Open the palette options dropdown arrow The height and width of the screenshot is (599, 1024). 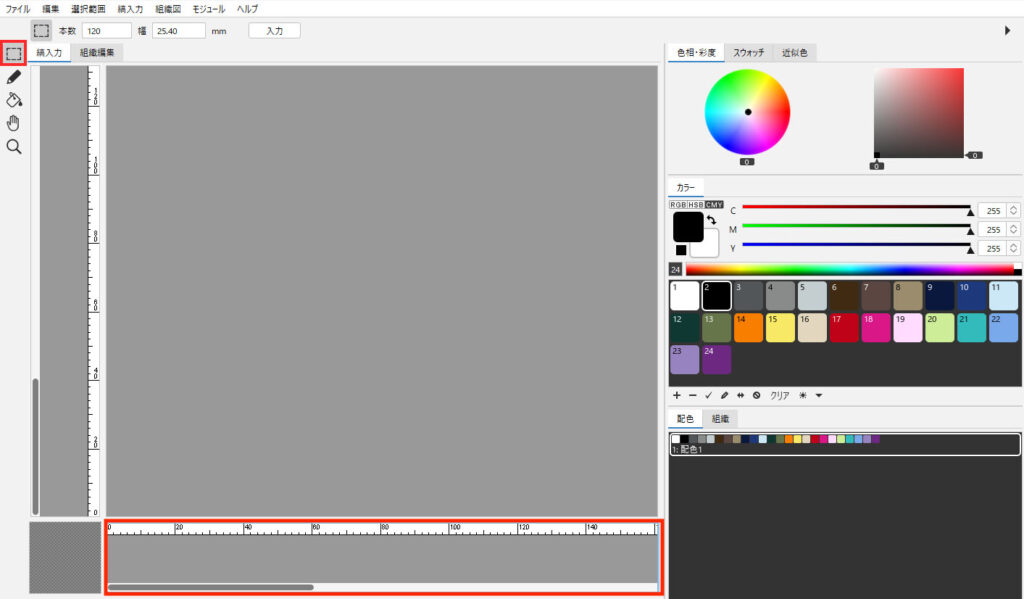click(x=819, y=395)
